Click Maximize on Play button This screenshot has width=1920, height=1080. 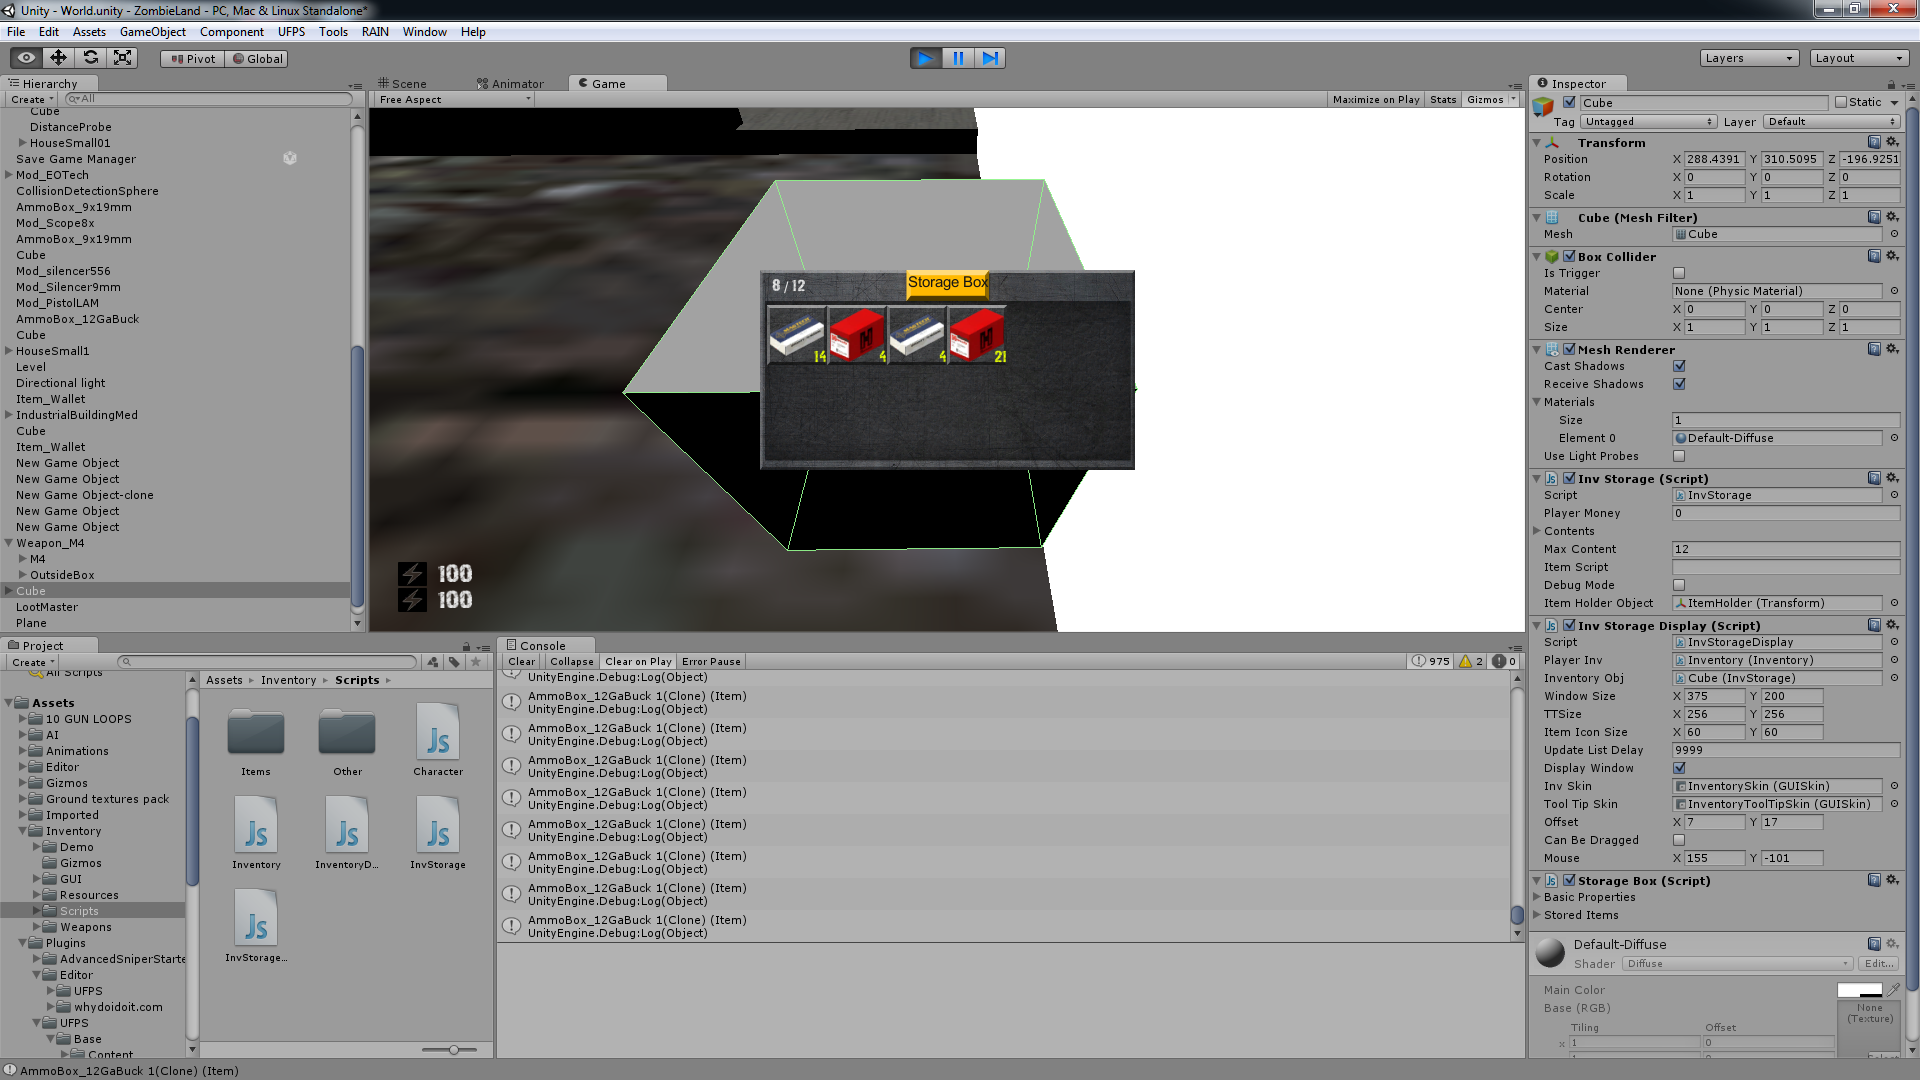click(x=1376, y=99)
